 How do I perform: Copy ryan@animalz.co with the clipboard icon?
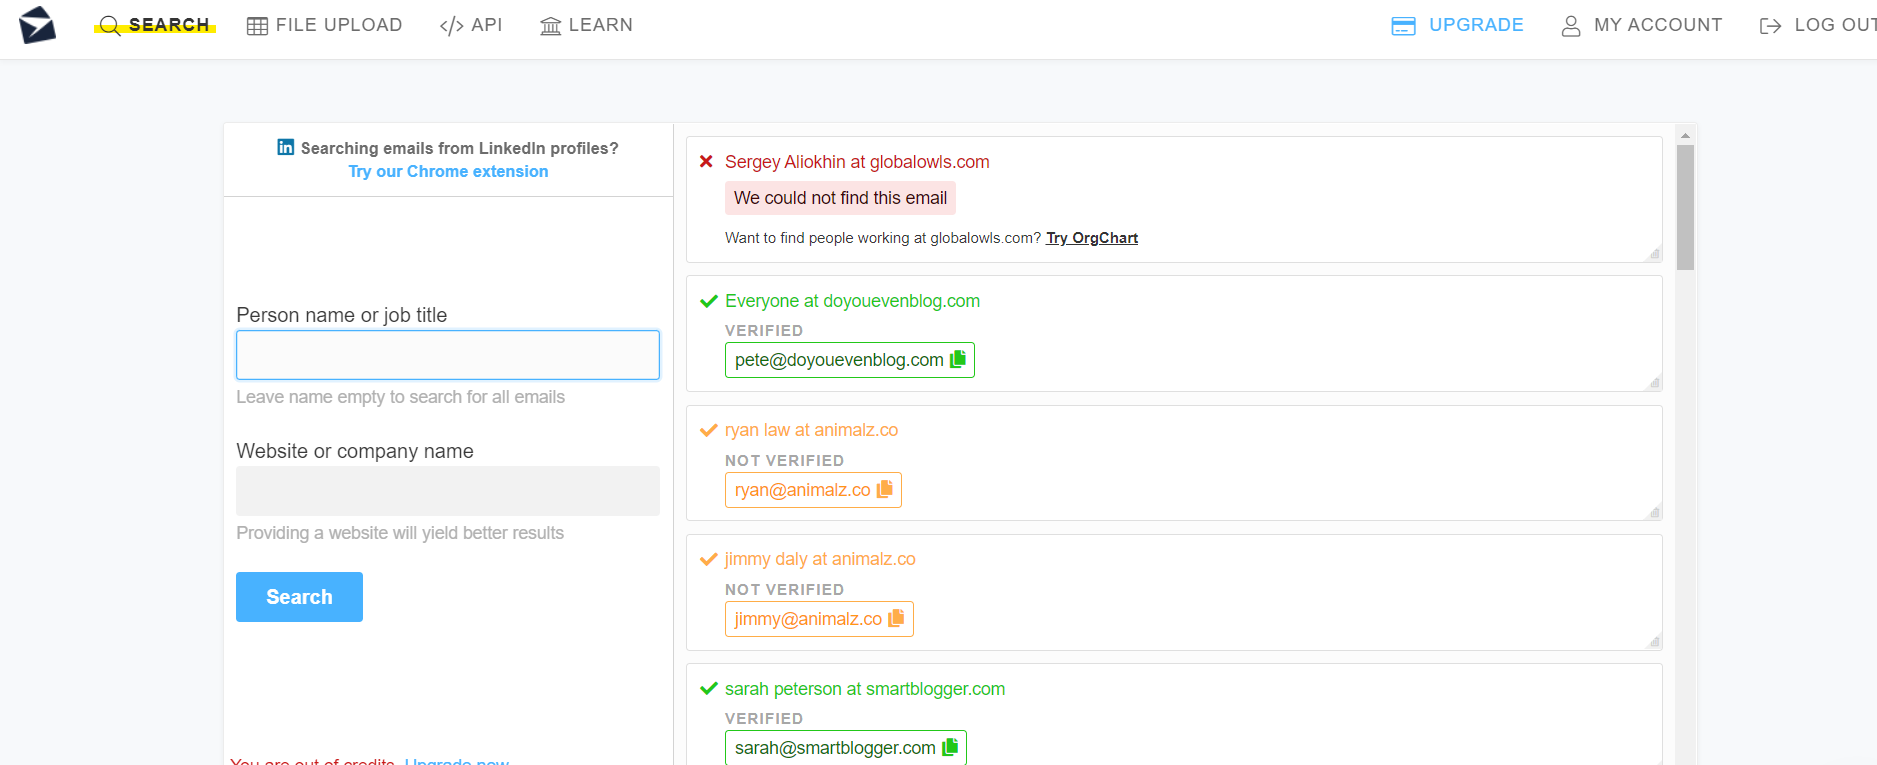(885, 489)
